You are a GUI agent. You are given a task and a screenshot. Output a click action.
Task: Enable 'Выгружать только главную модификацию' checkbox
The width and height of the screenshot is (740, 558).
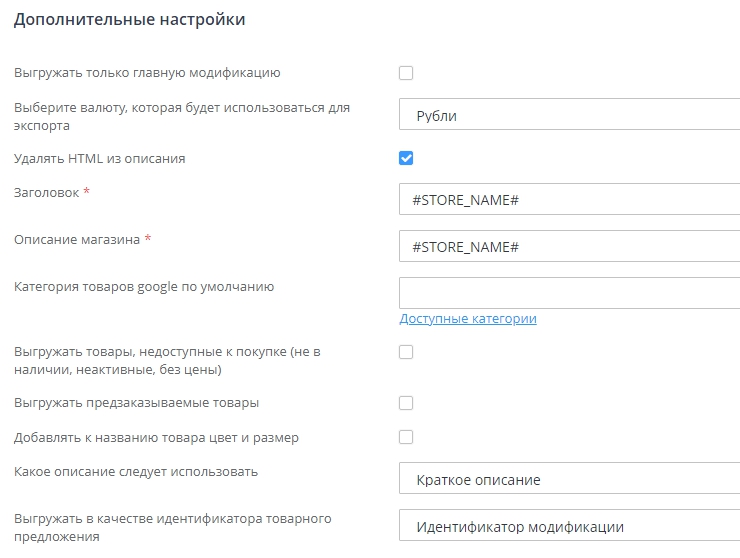click(x=406, y=73)
